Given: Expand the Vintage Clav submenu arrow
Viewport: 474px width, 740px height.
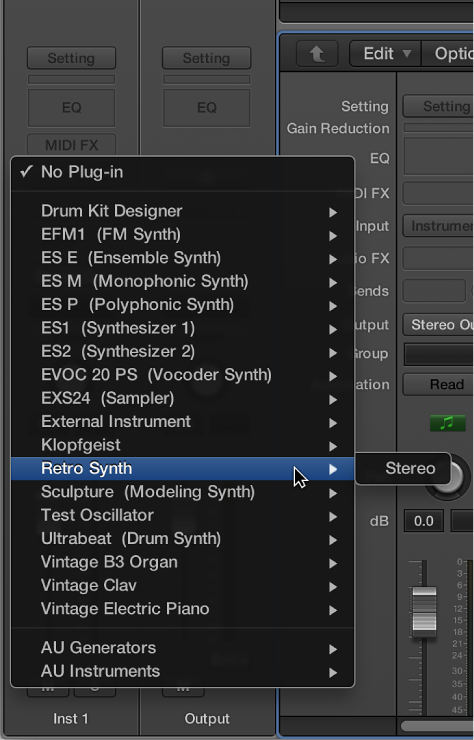Looking at the screenshot, I should [333, 587].
